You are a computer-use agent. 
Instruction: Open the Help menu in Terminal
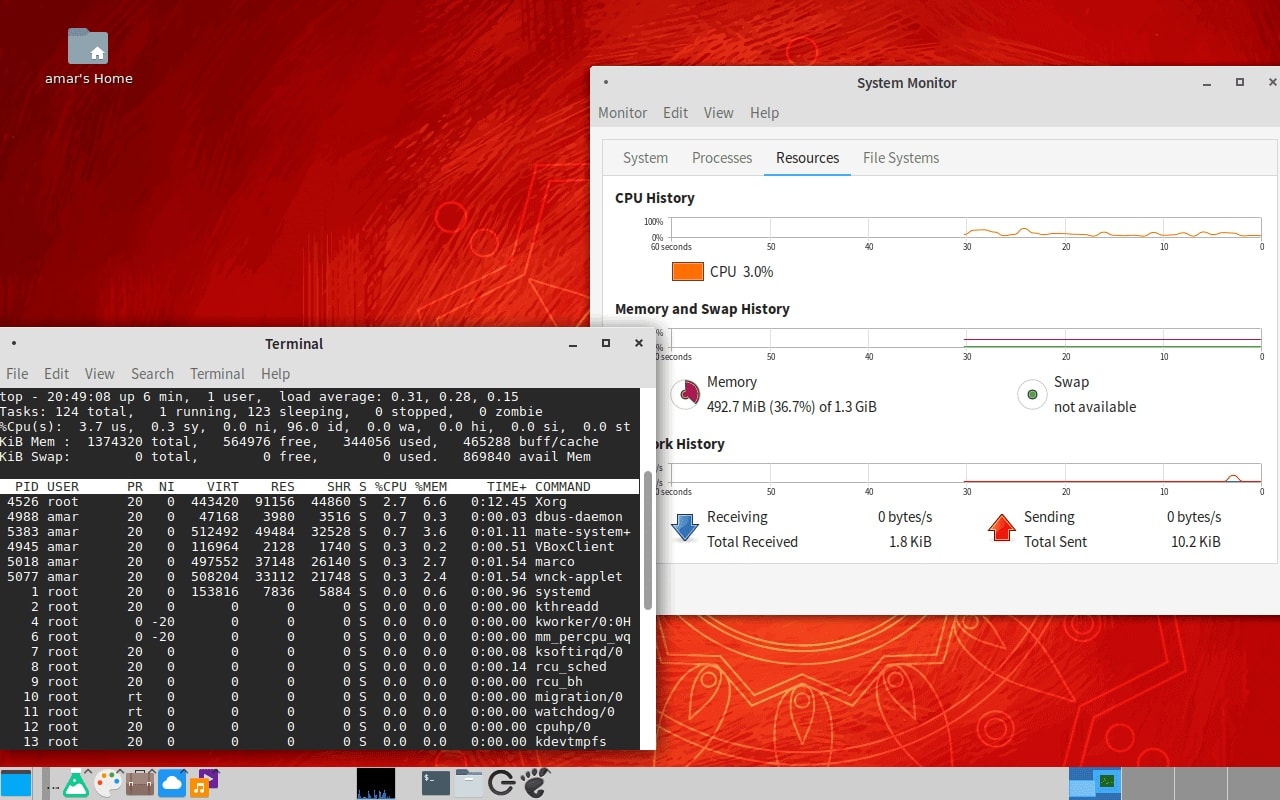click(275, 374)
